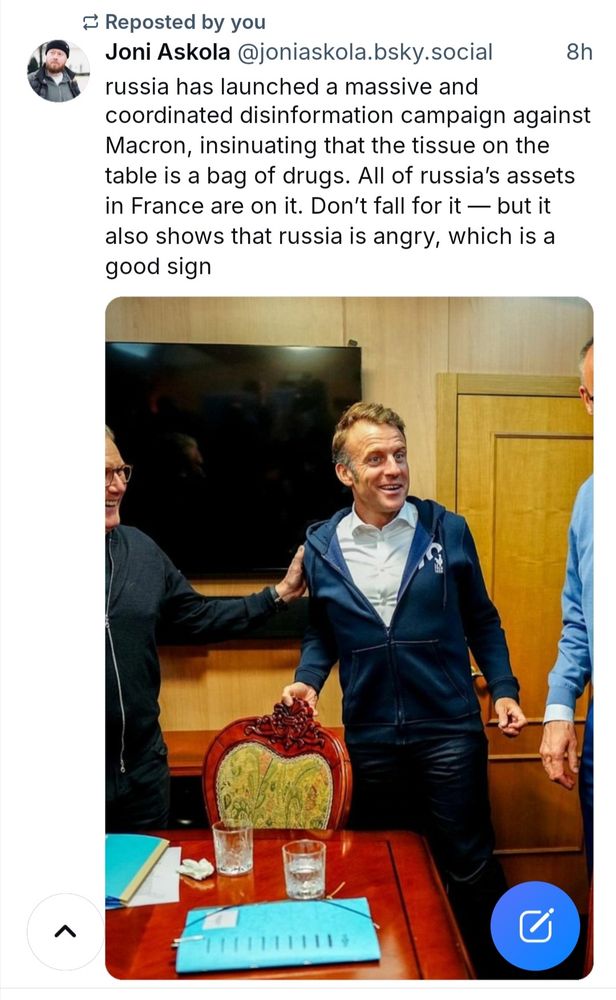Click the text line "in France are on it"

[207, 206]
